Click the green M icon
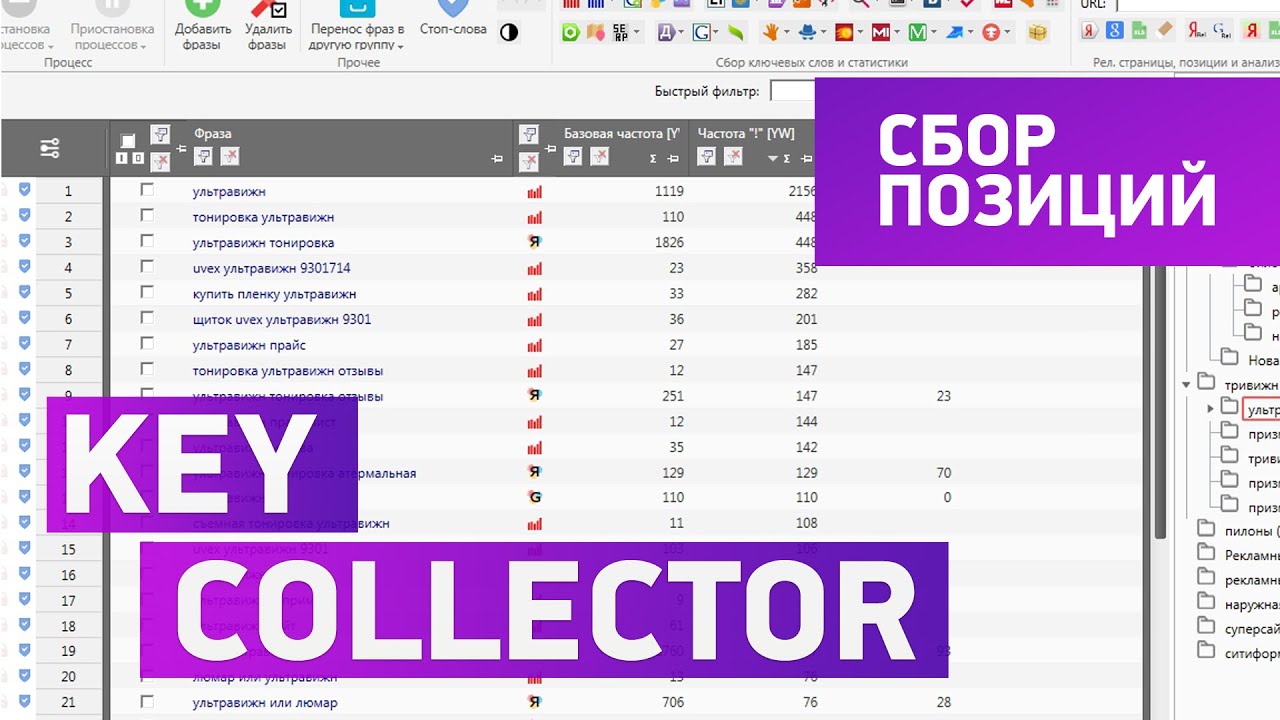Image resolution: width=1280 pixels, height=720 pixels. pos(917,32)
